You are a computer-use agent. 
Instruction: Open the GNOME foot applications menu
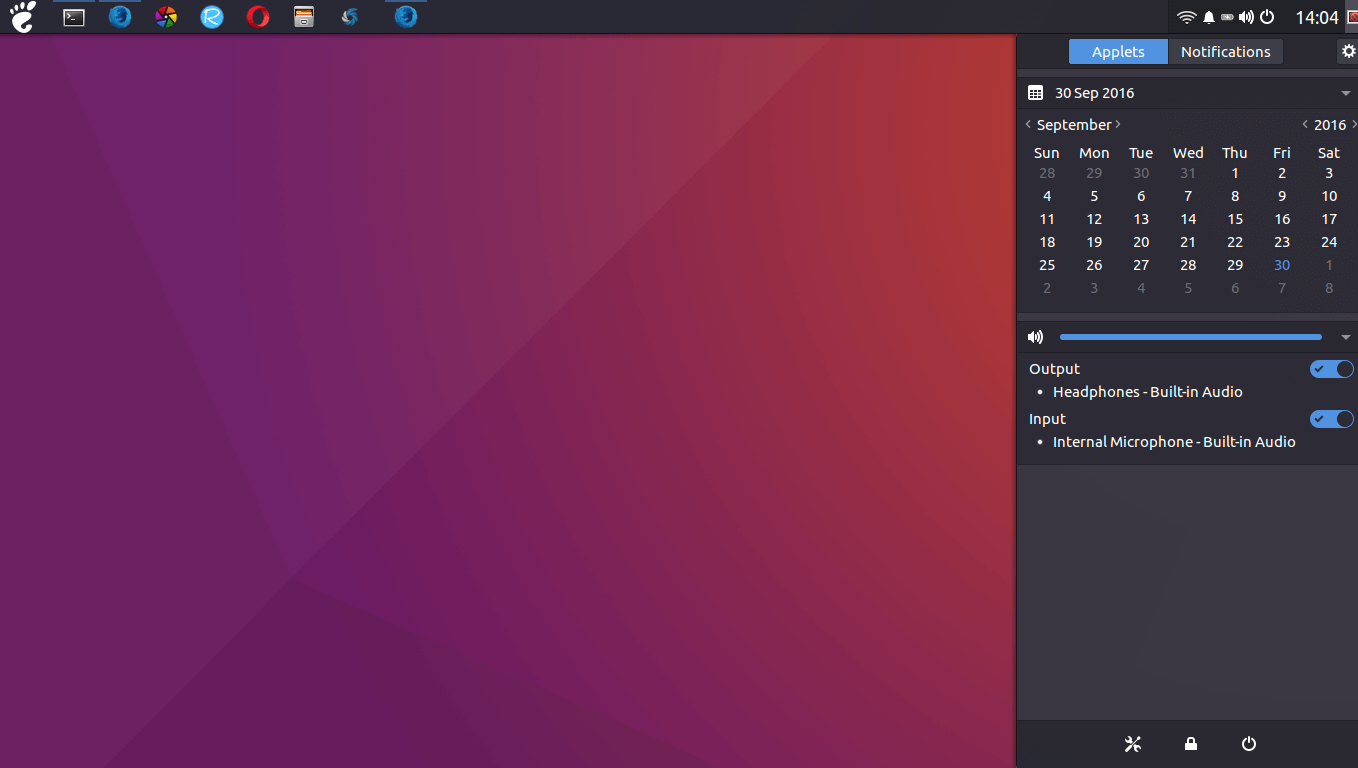click(22, 17)
